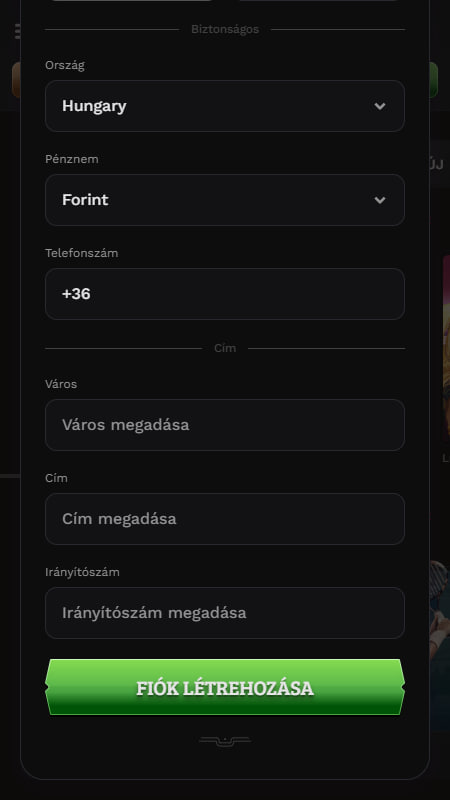Click the Forint selected value text
Screen dimensions: 450x800
click(85, 200)
